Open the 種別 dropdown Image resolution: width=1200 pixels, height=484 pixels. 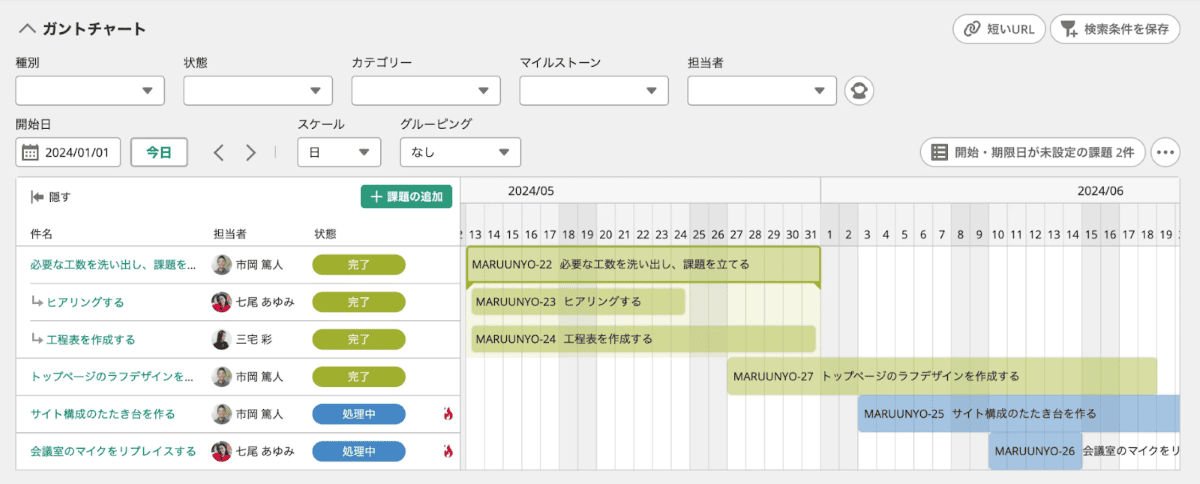tap(90, 91)
